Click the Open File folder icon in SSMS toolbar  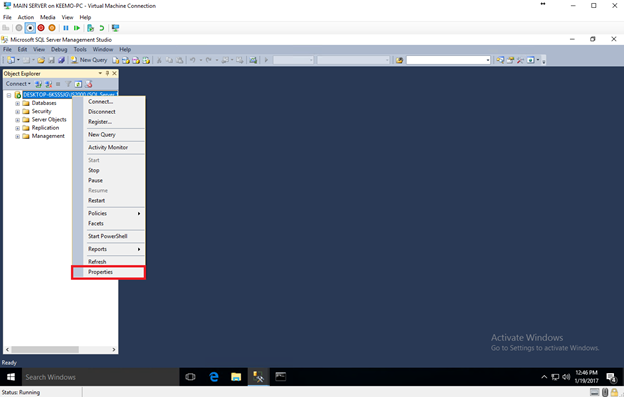[x=41, y=60]
